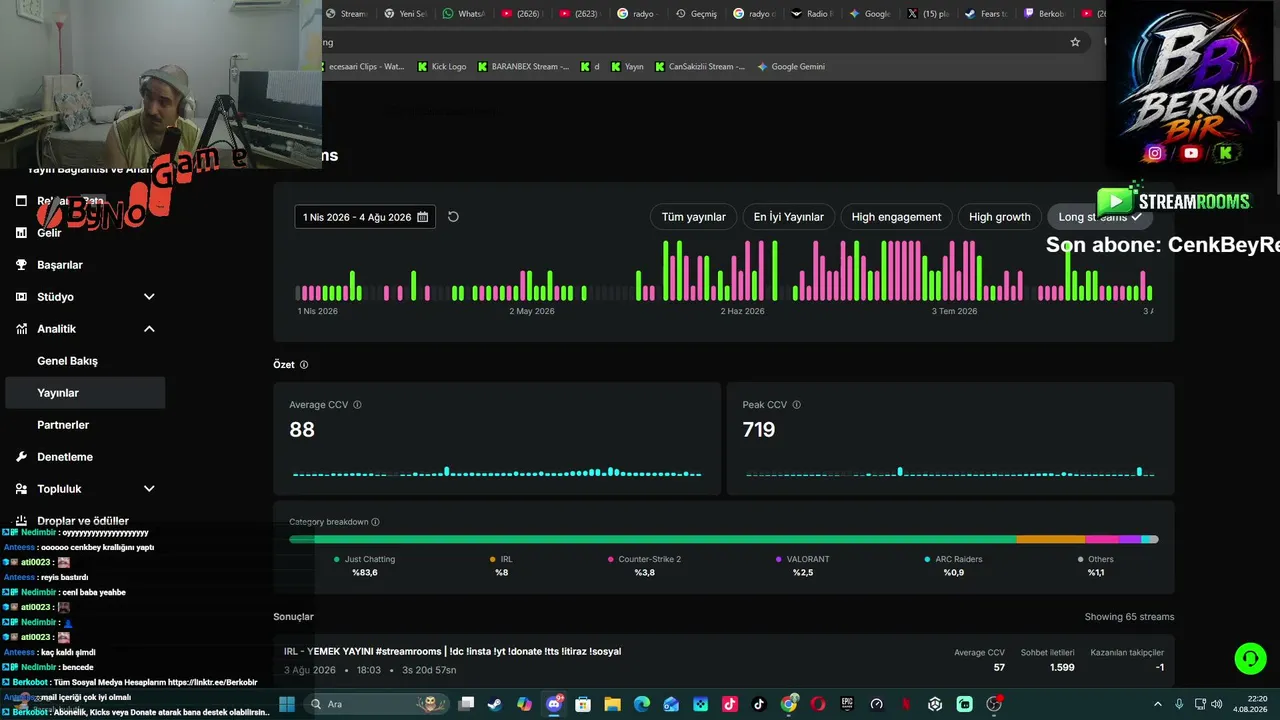Viewport: 1280px width, 720px height.
Task: Switch to the Geçmiş browser tab
Action: pos(696,14)
